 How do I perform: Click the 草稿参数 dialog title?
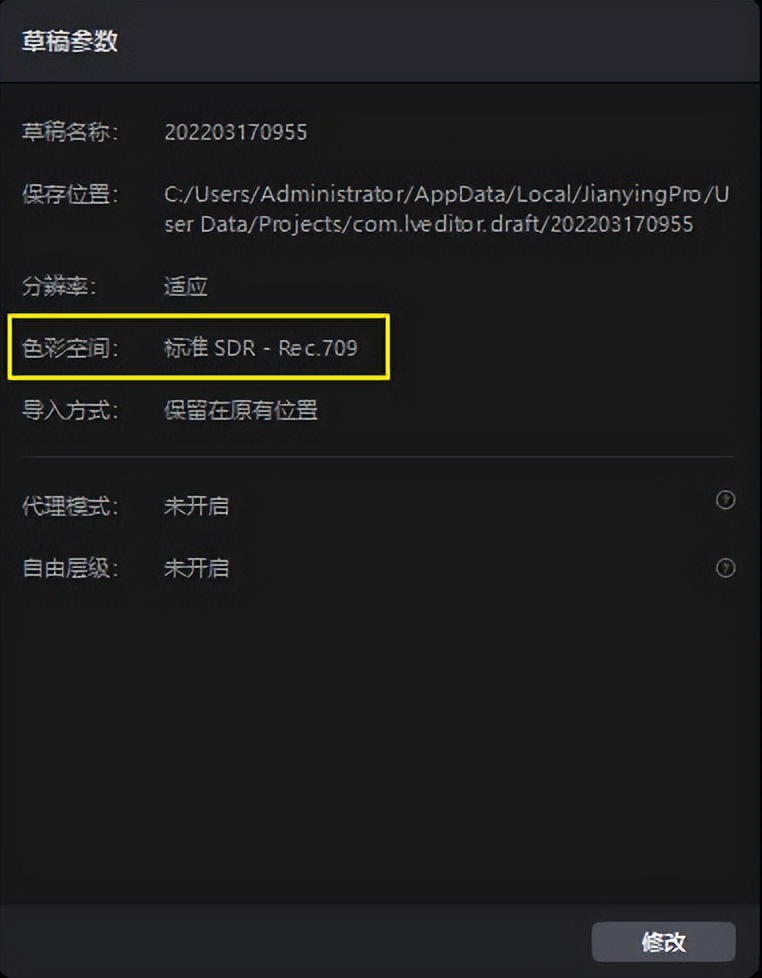point(70,41)
